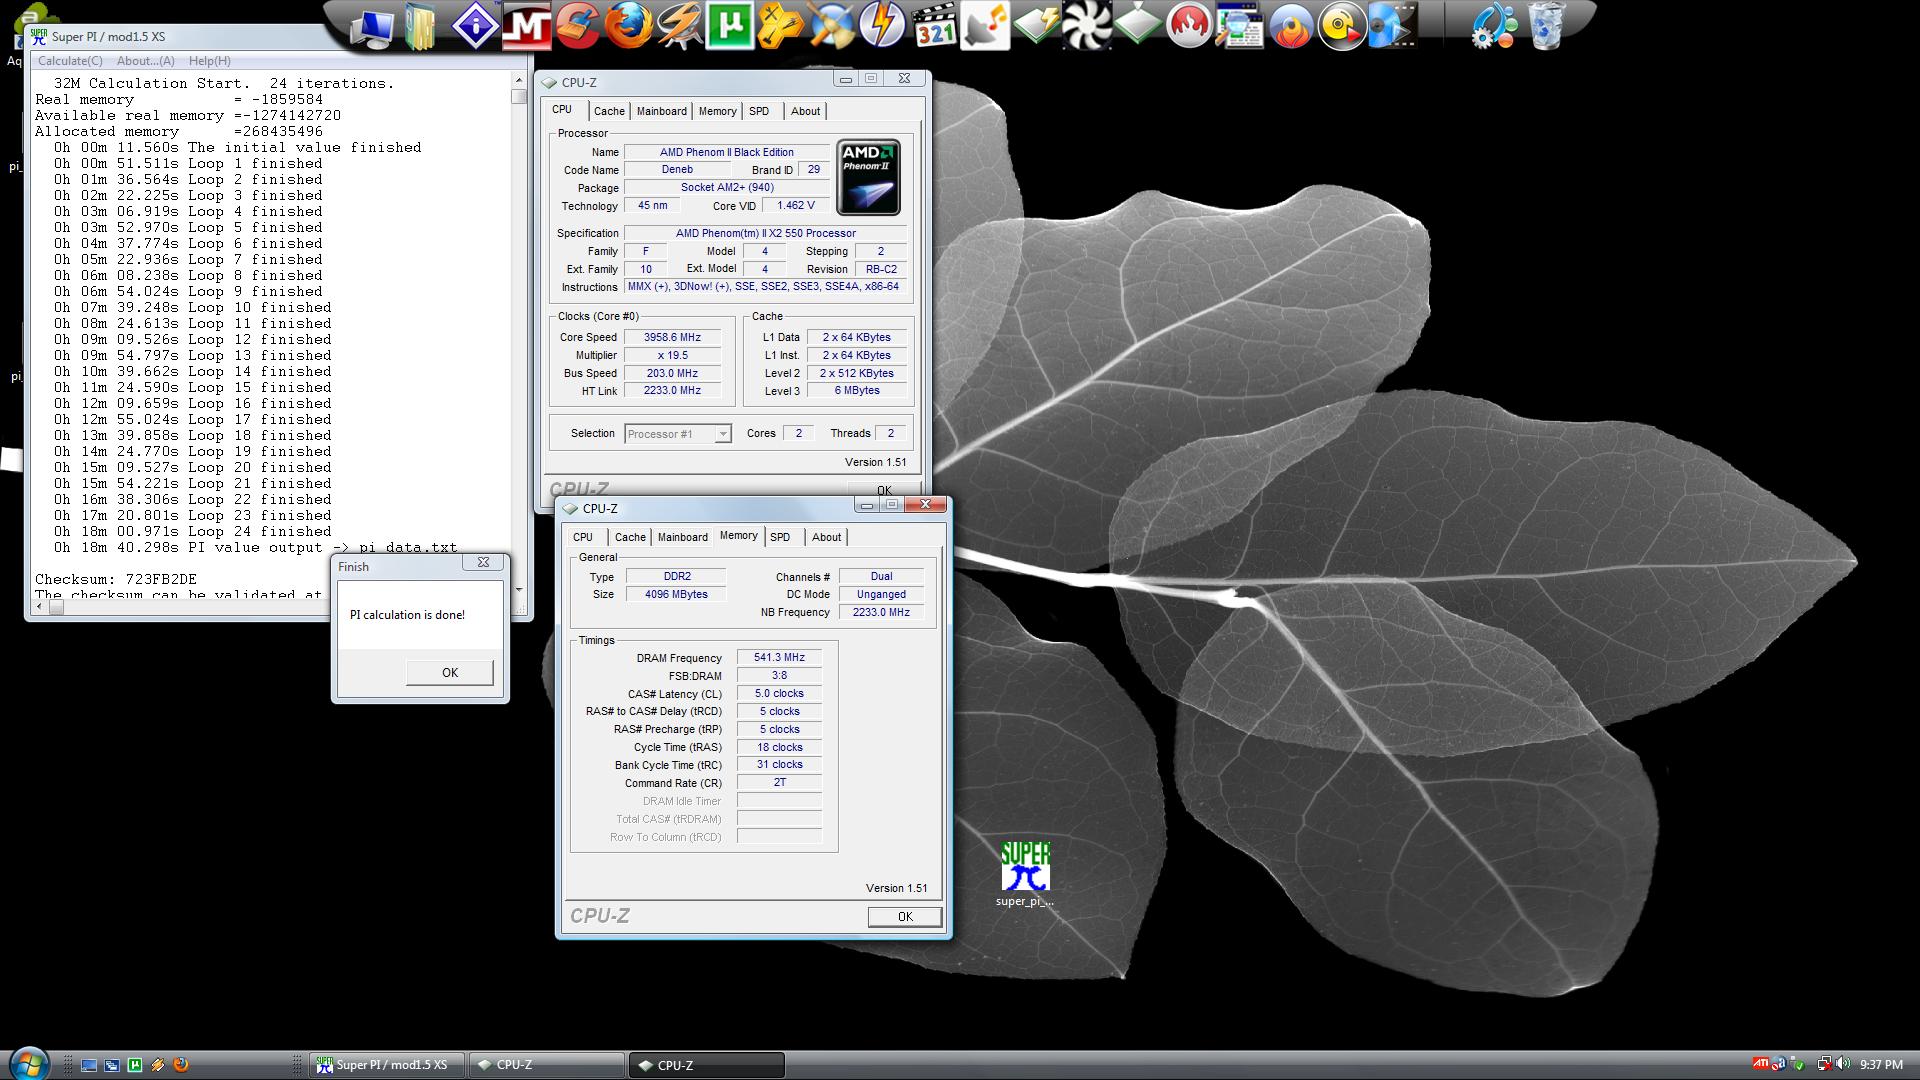
Task: Switch to Super PI / mod1.5 XS taskbar button
Action: (387, 1065)
